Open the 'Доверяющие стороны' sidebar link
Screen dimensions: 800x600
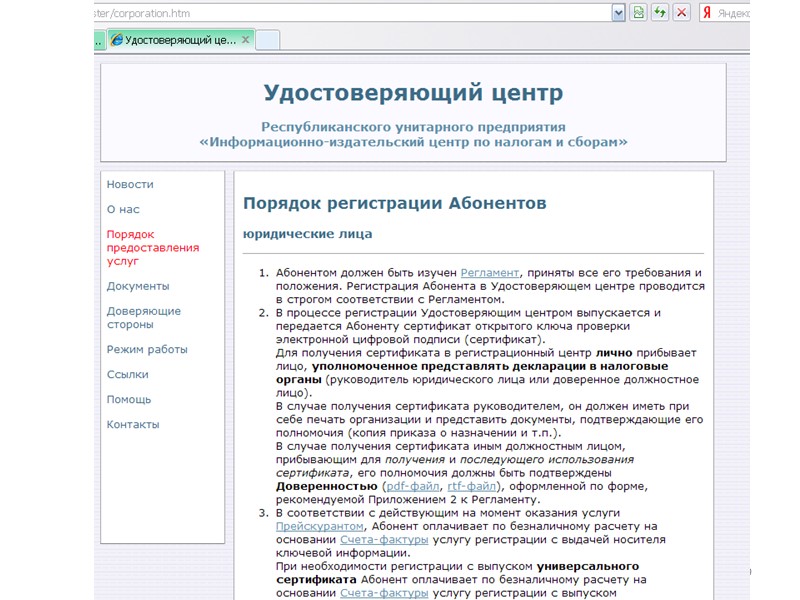coord(144,317)
